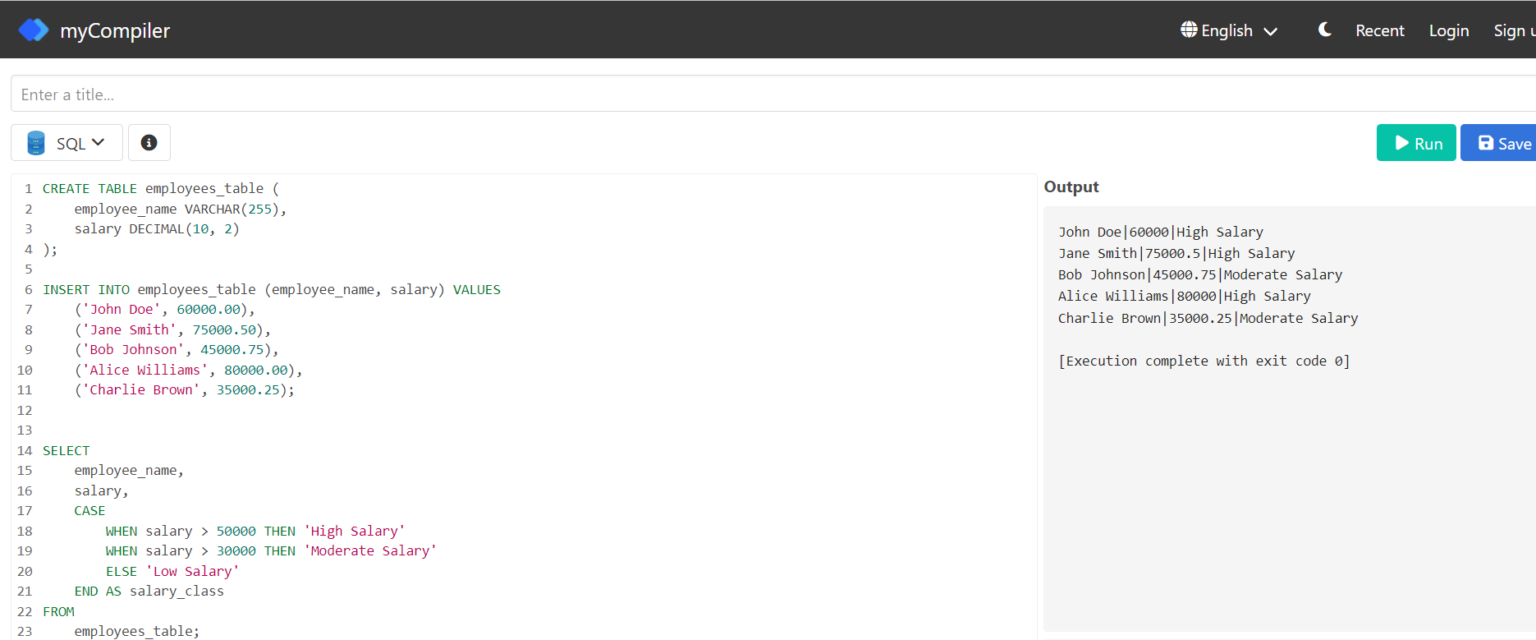Switch interface language using the toggle
Image resolution: width=1536 pixels, height=640 pixels.
click(x=1228, y=30)
